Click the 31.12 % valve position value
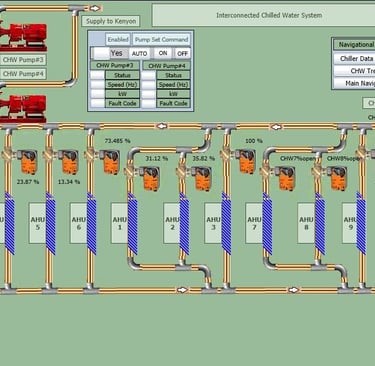Image resolution: width=375 pixels, height=366 pixels. (156, 159)
